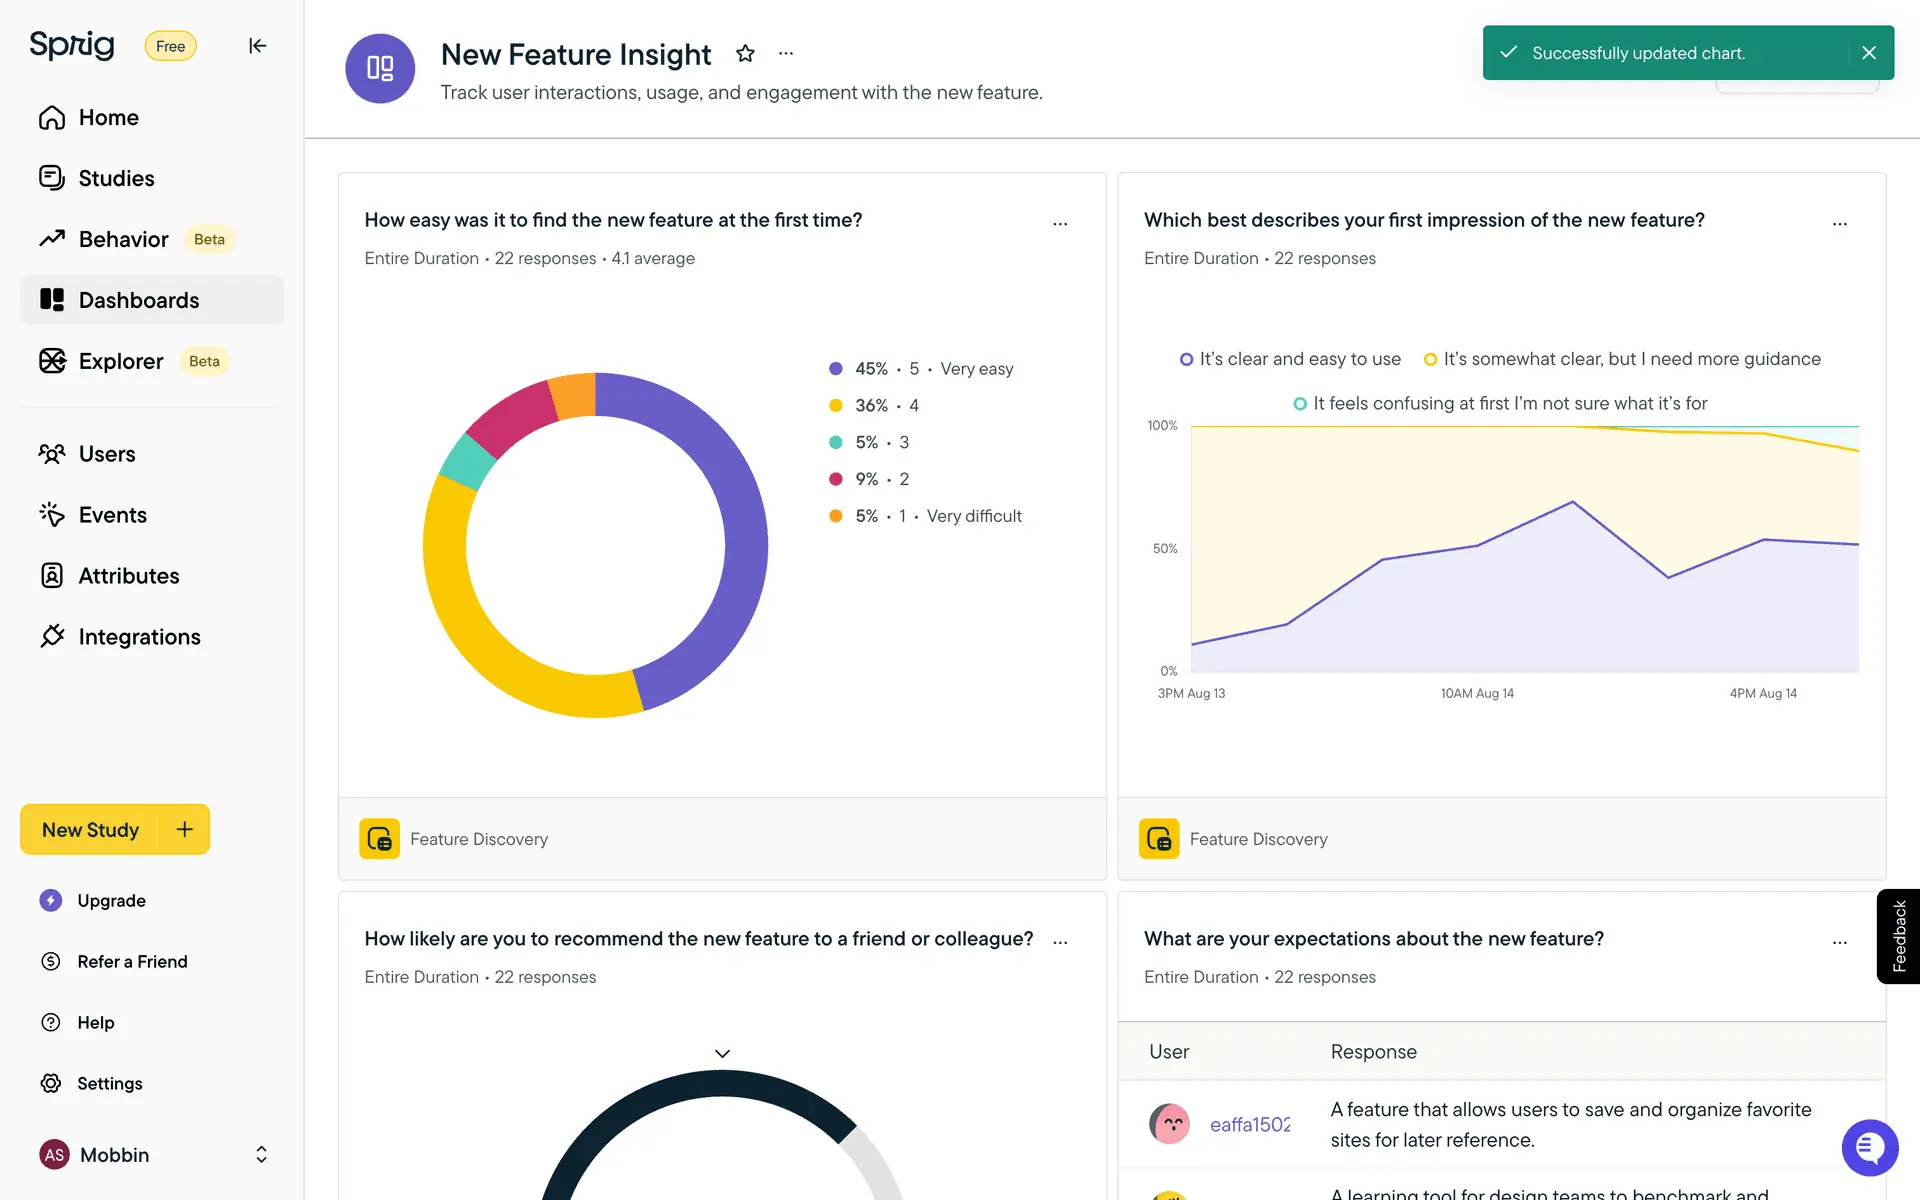
Task: Toggle 'It's somewhat clear' legend series
Action: pyautogui.click(x=1621, y=359)
